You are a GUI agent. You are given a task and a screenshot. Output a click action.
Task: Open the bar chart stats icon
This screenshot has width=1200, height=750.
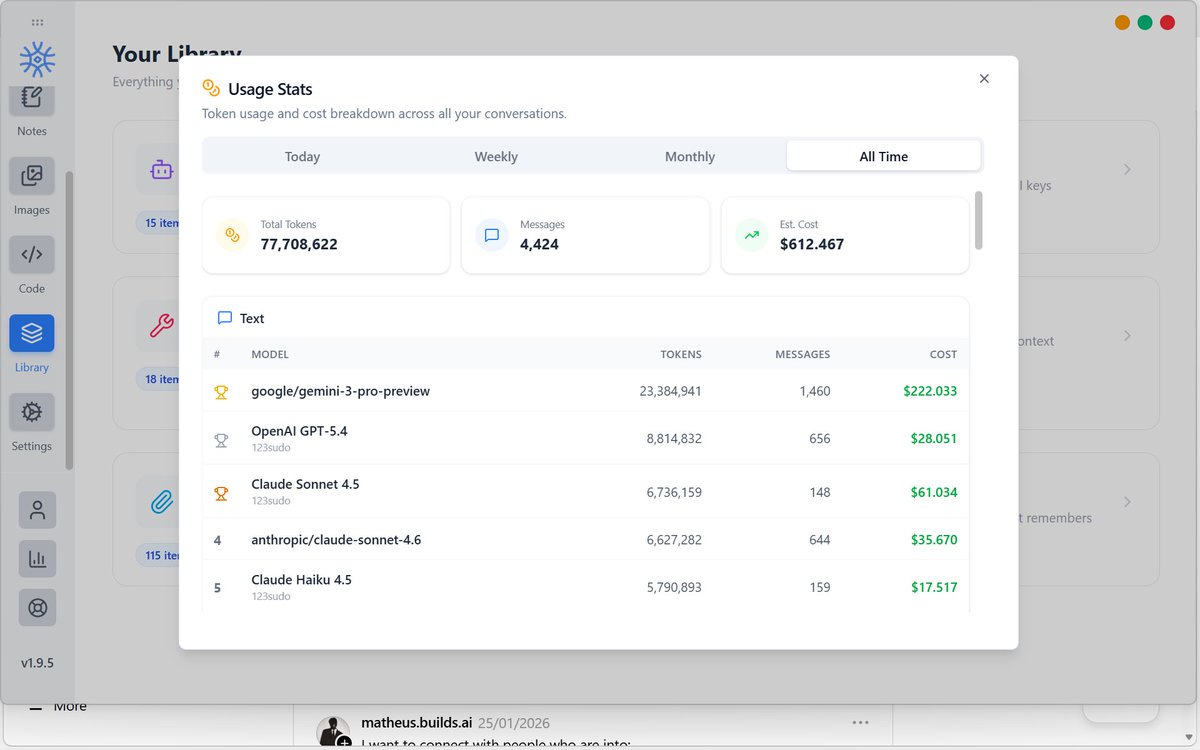point(38,559)
